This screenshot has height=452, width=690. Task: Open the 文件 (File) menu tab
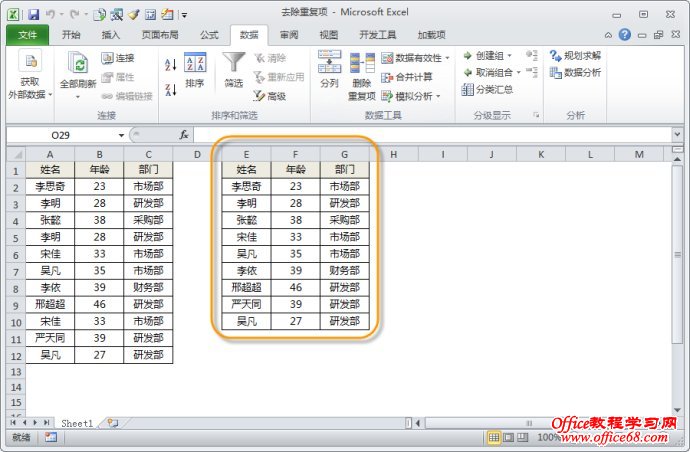click(x=27, y=34)
